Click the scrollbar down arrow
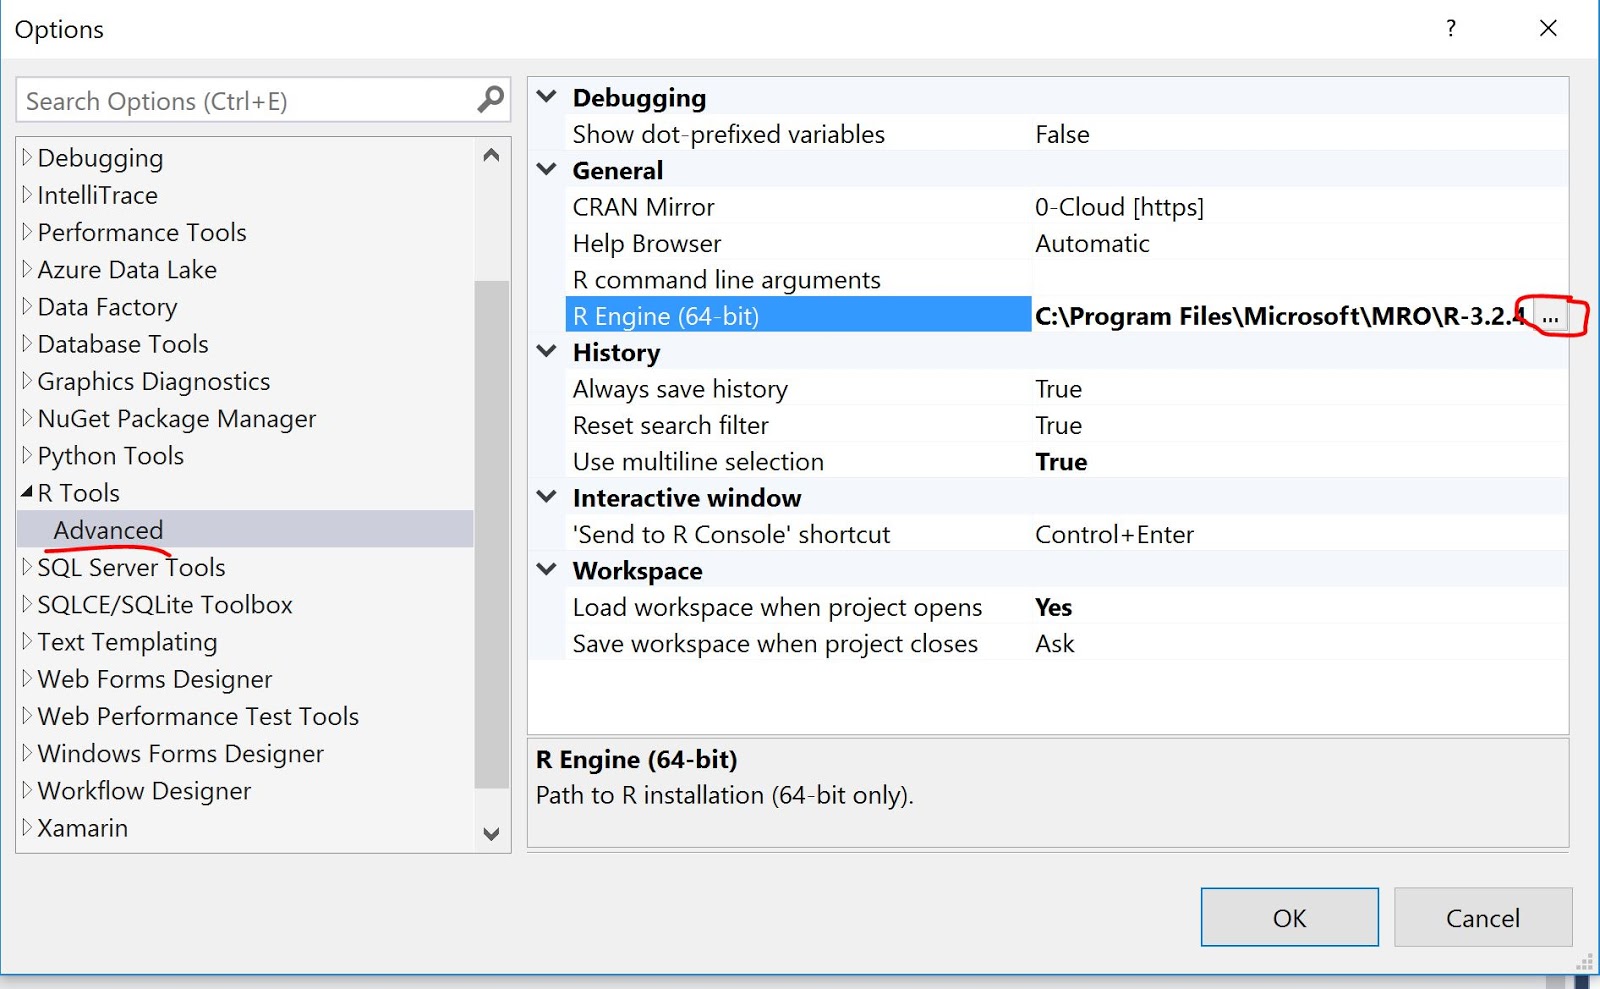Image resolution: width=1600 pixels, height=989 pixels. tap(491, 833)
